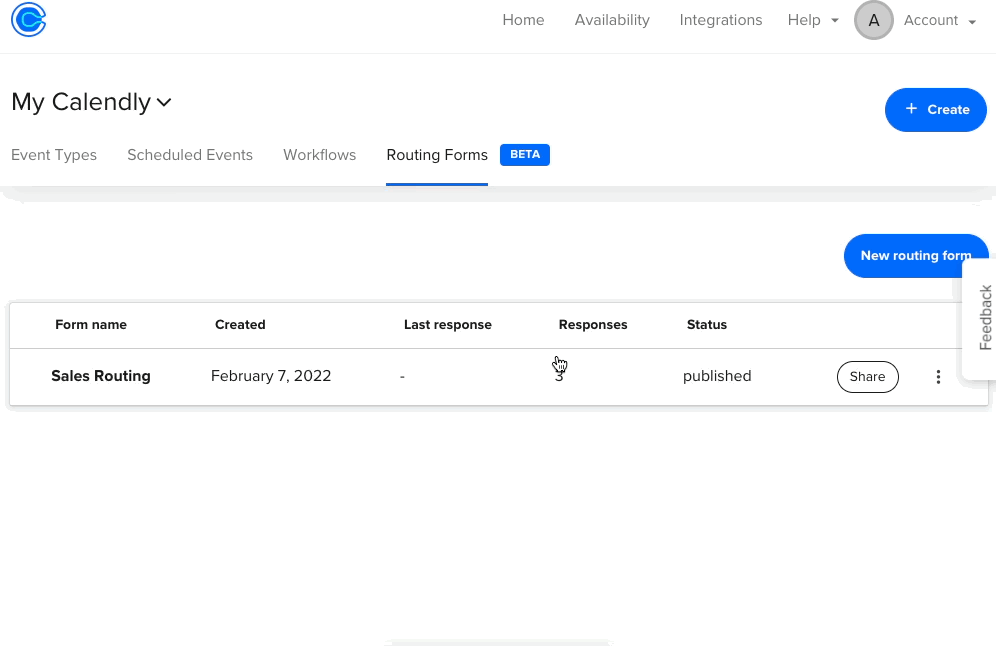Click the Responses column header
This screenshot has width=996, height=646.
[593, 325]
